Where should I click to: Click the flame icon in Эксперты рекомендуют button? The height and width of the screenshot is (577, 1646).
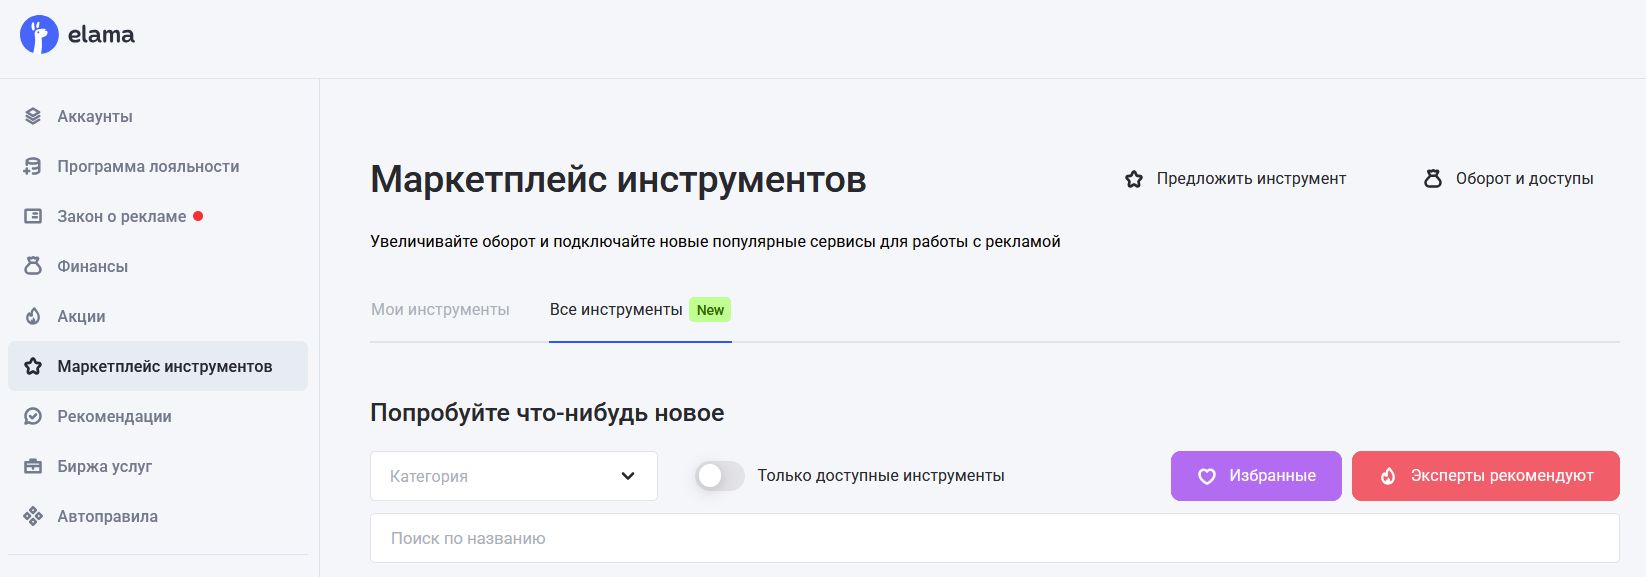point(1388,476)
